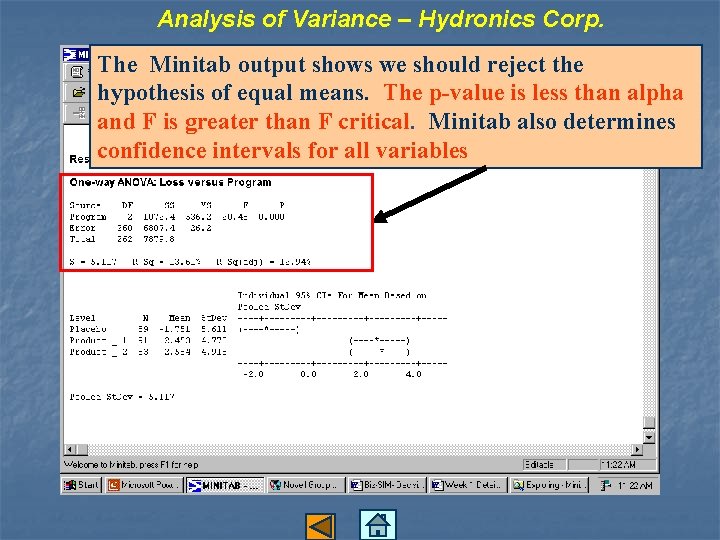Click the home slide navigation icon
The width and height of the screenshot is (720, 540).
377,525
